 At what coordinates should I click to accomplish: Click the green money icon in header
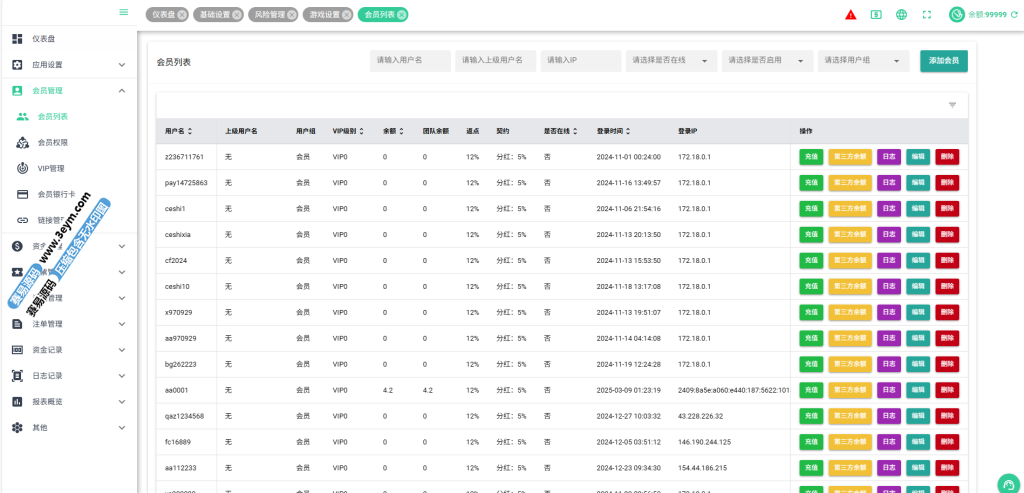(x=876, y=15)
